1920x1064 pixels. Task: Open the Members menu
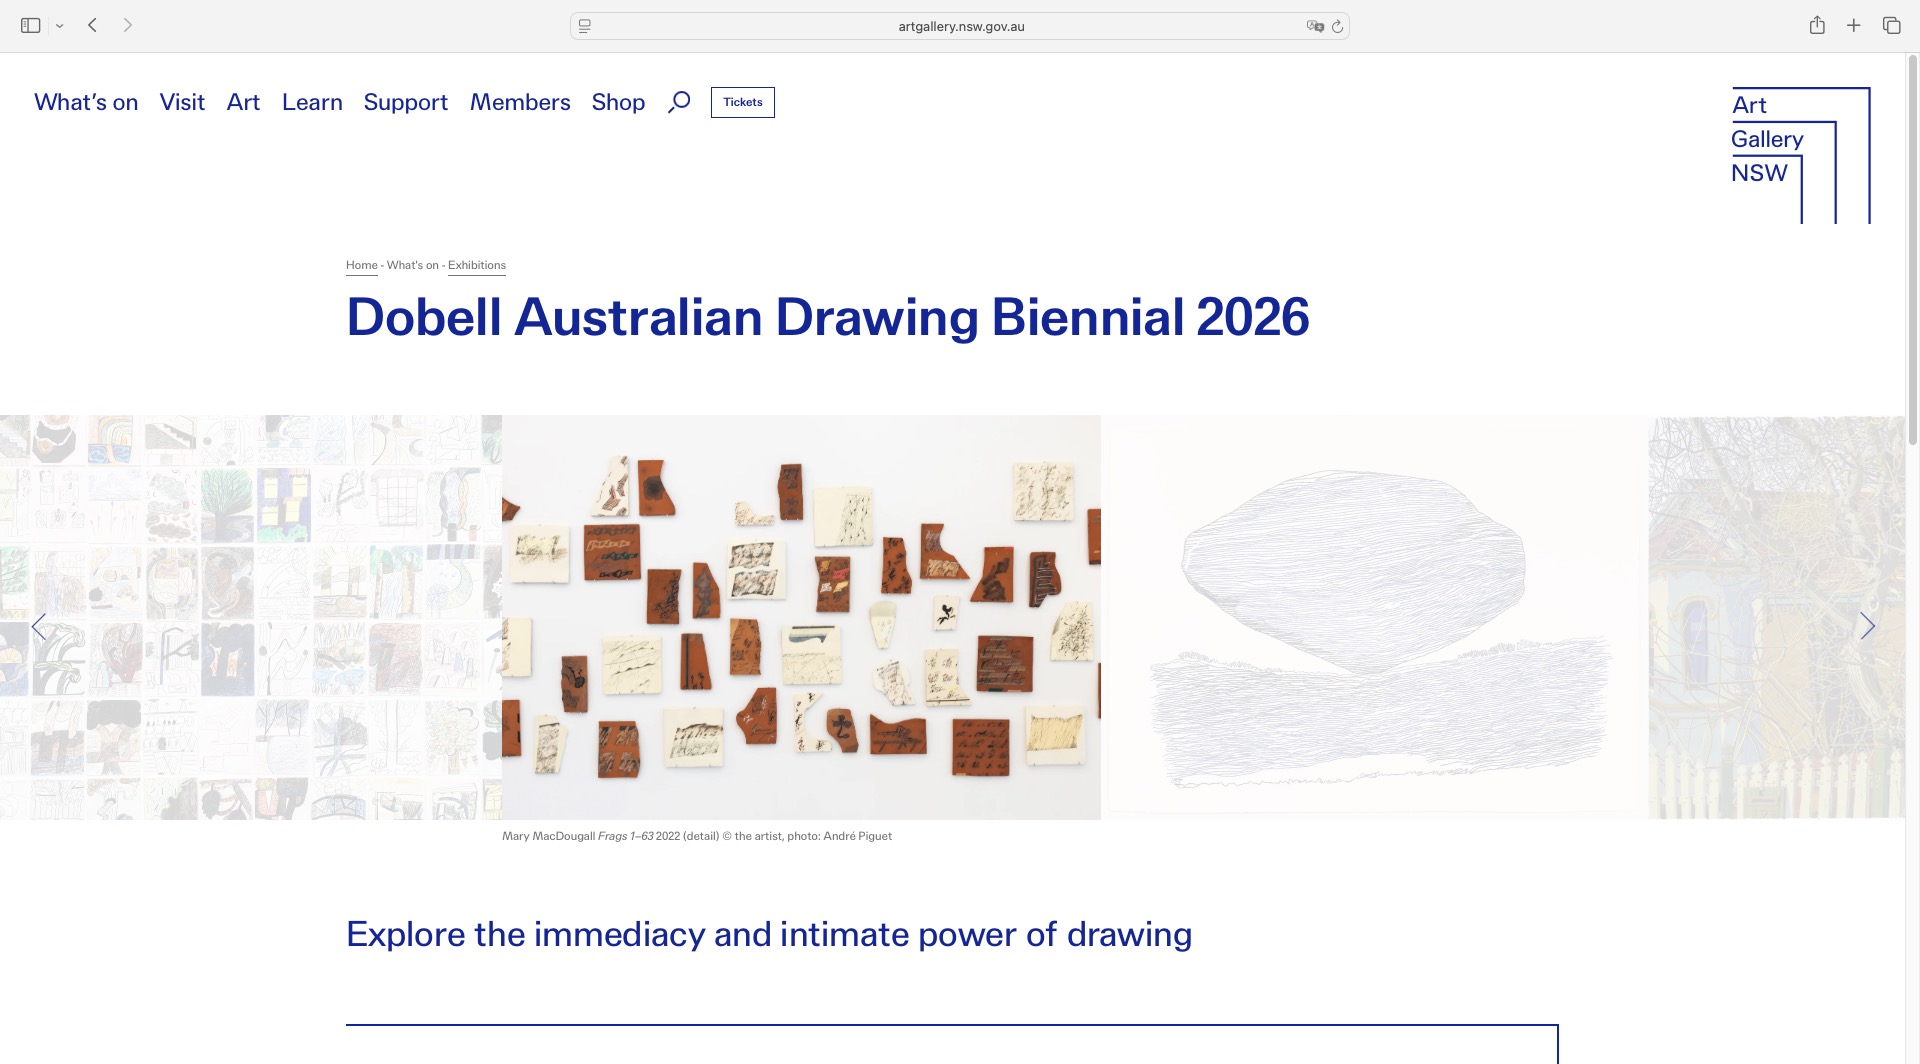pyautogui.click(x=520, y=102)
